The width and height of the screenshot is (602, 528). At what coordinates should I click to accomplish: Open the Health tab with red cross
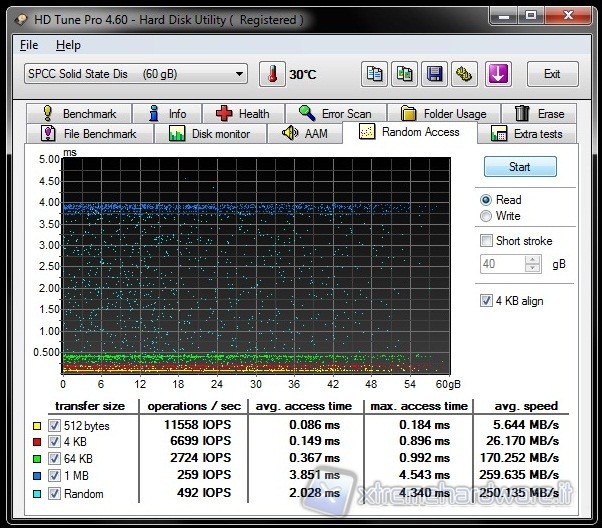click(242, 114)
